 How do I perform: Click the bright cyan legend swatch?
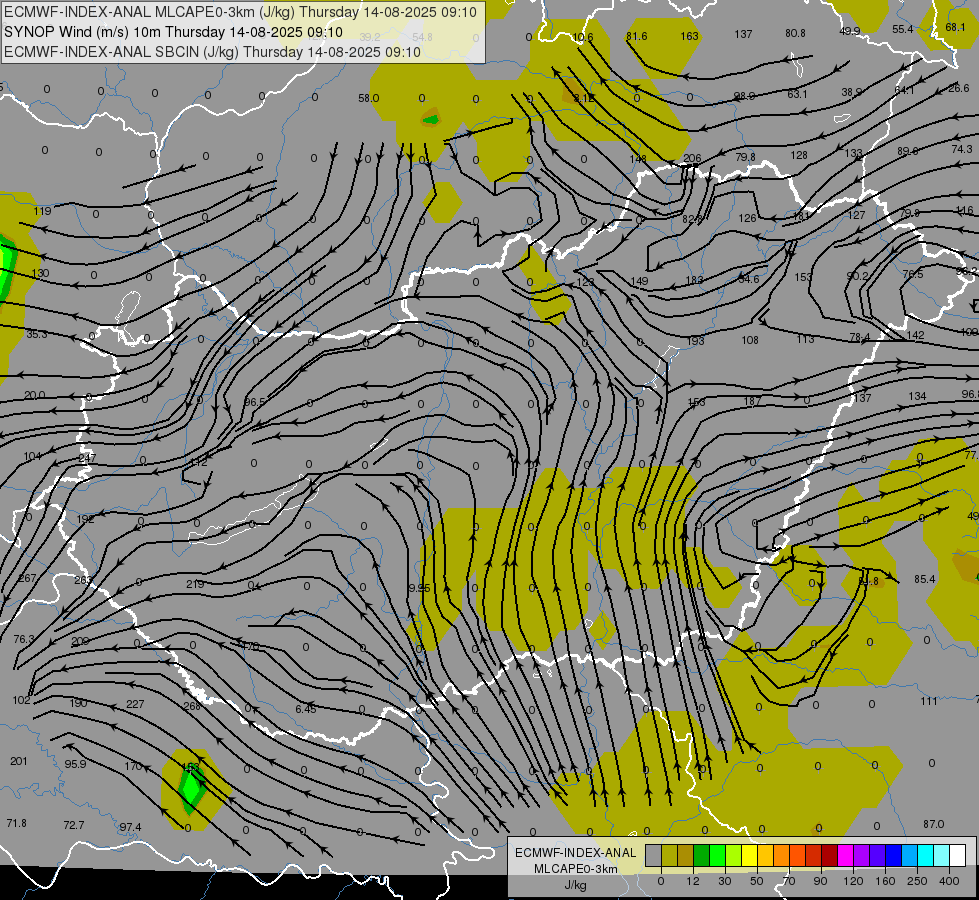(x=925, y=856)
